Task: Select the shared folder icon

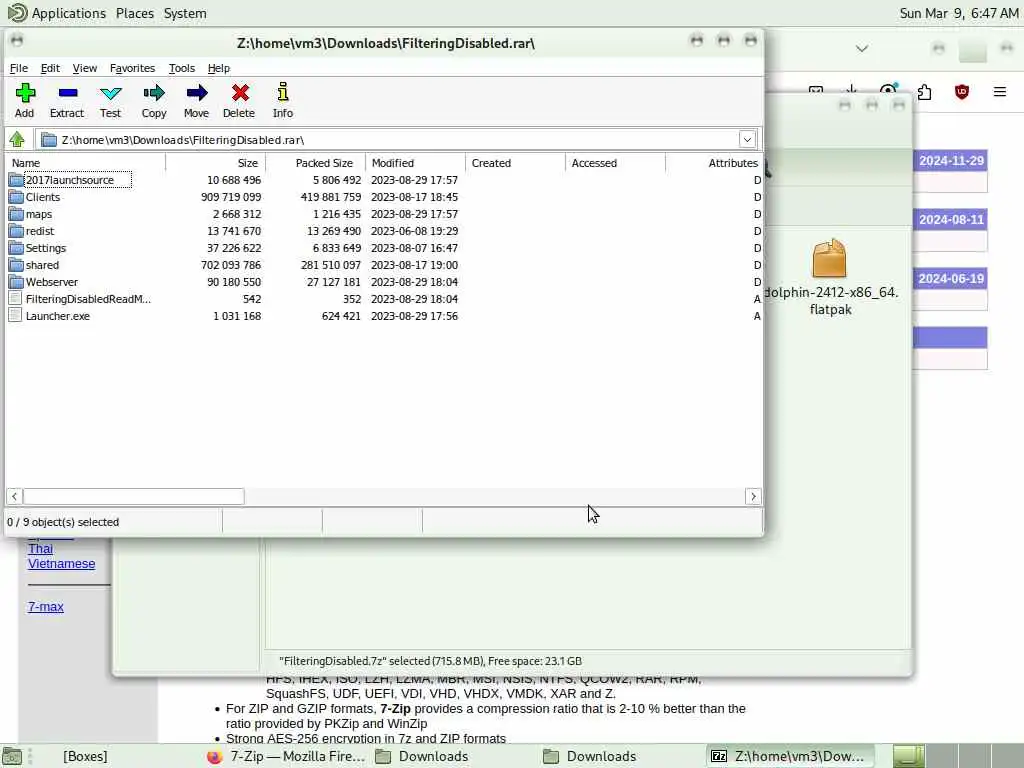Action: [x=16, y=264]
